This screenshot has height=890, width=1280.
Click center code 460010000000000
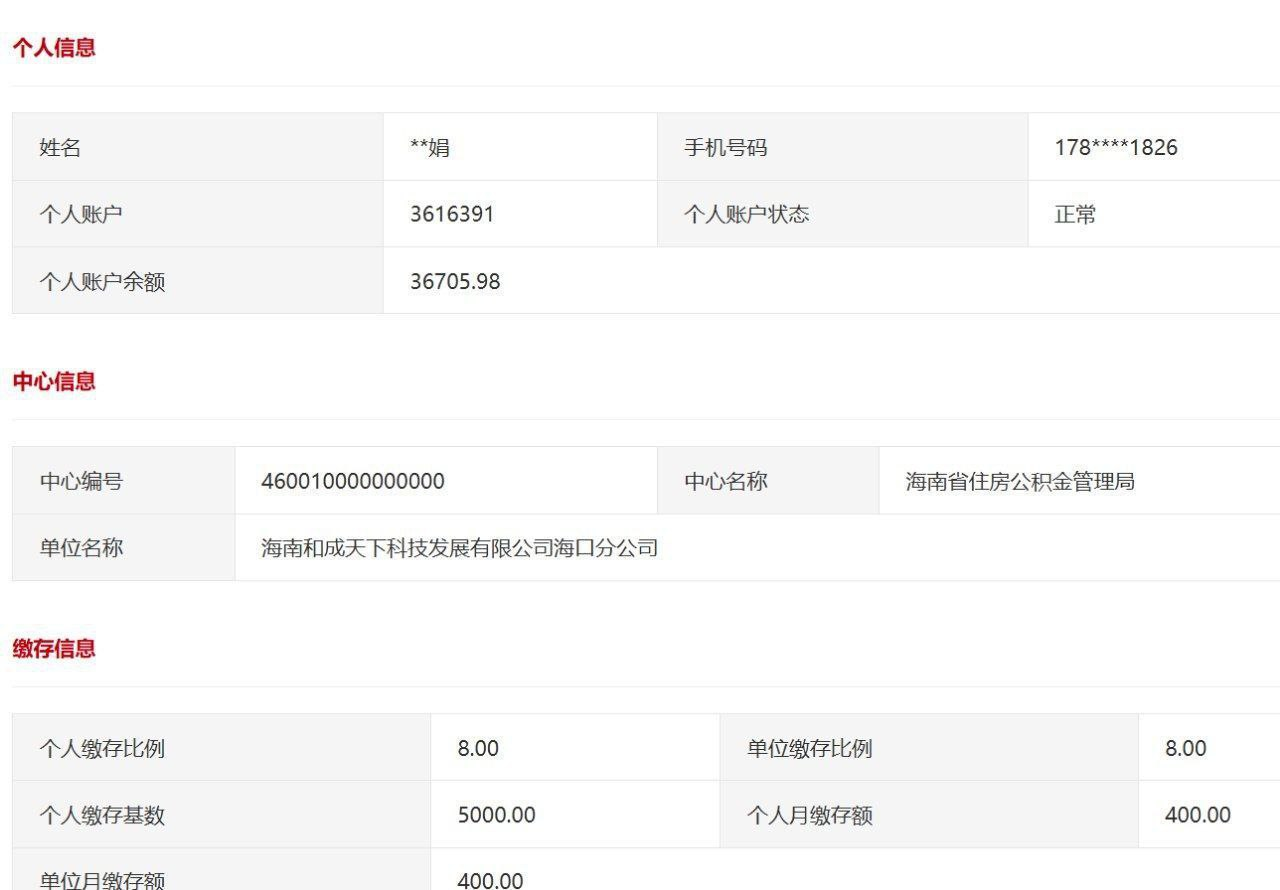coord(353,481)
